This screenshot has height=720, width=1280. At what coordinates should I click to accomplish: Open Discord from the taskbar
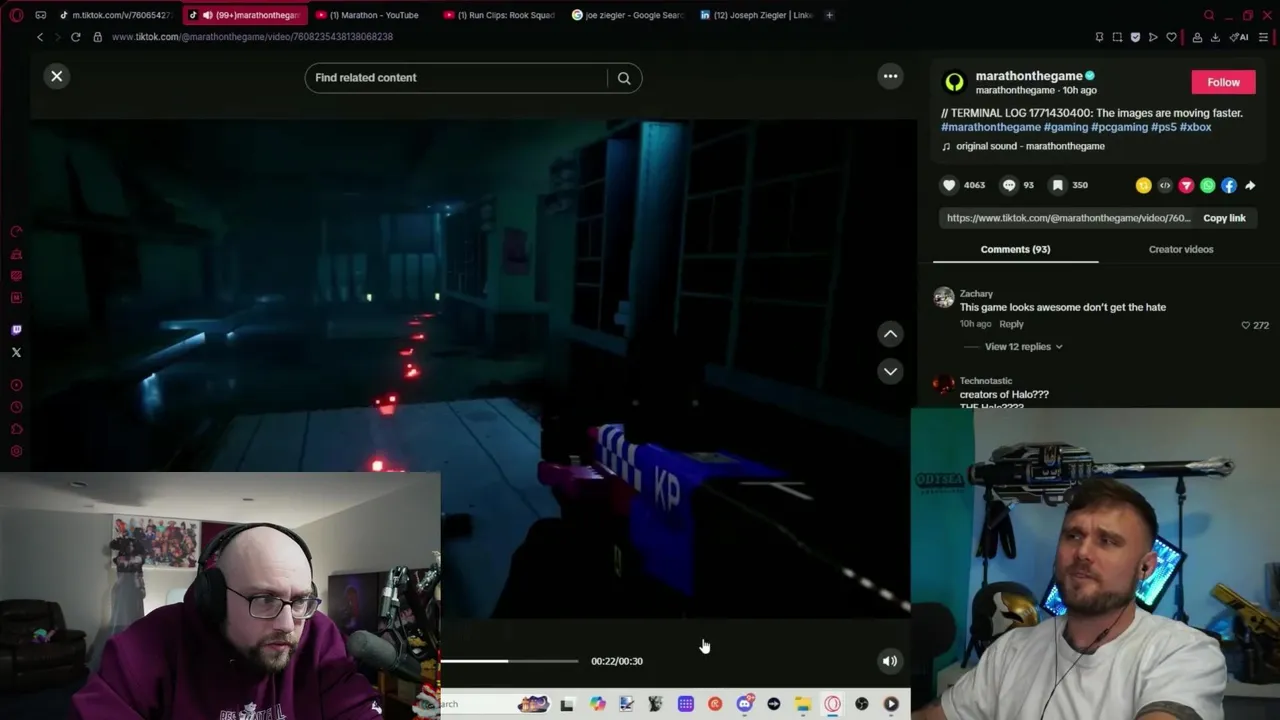[x=744, y=704]
